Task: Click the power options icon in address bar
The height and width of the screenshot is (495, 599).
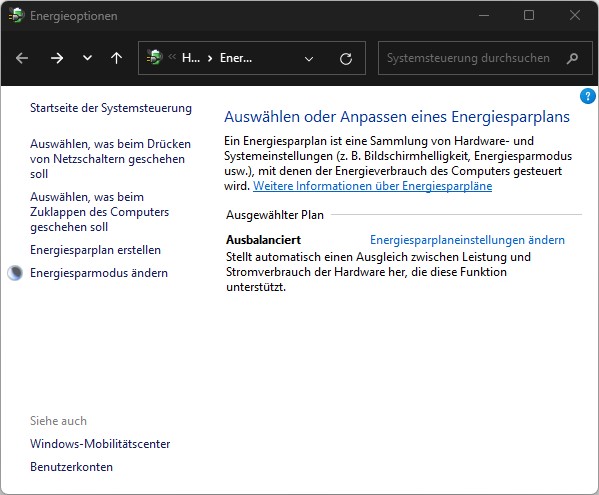Action: pos(154,58)
